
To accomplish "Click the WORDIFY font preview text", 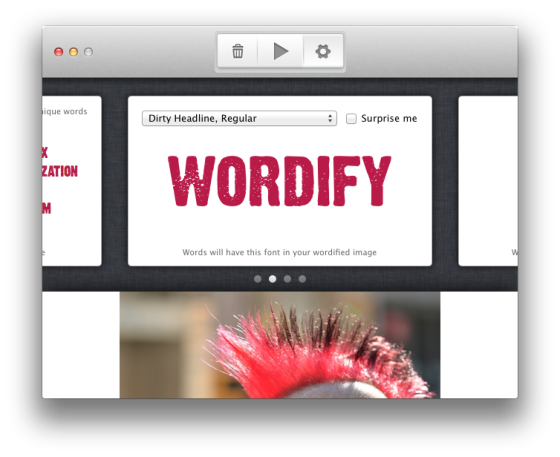I will point(280,181).
